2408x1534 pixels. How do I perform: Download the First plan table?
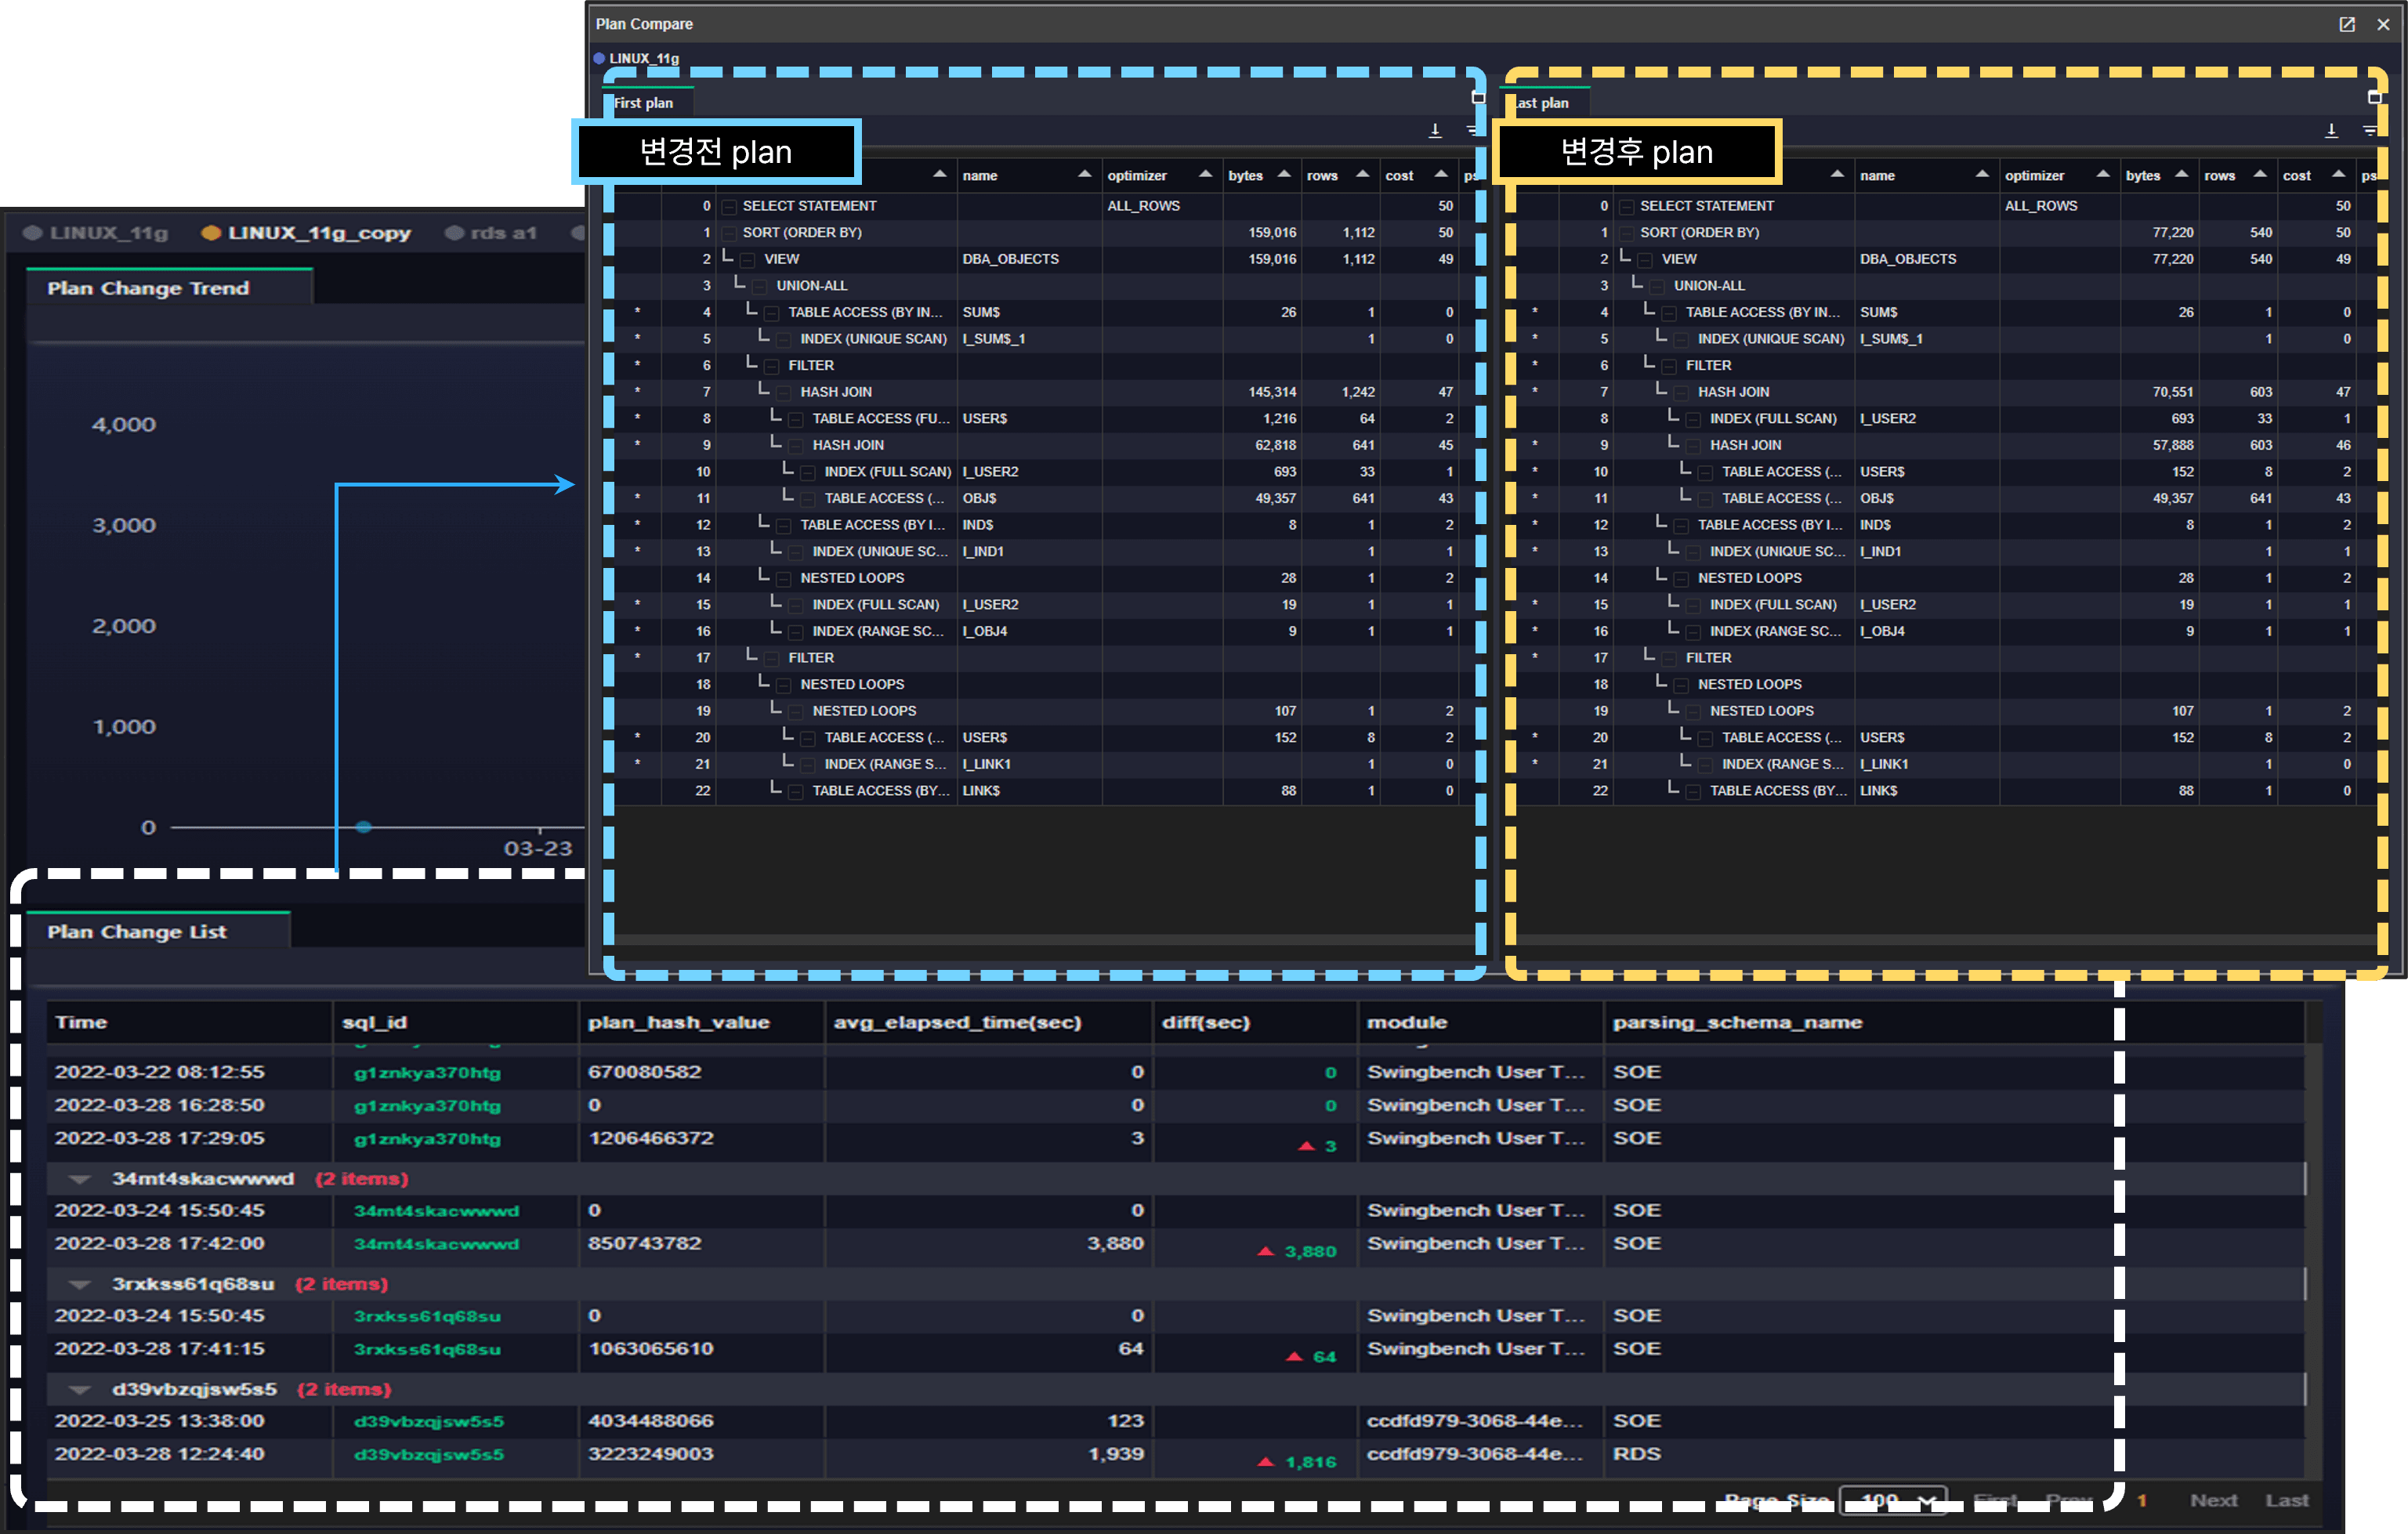pyautogui.click(x=1435, y=130)
